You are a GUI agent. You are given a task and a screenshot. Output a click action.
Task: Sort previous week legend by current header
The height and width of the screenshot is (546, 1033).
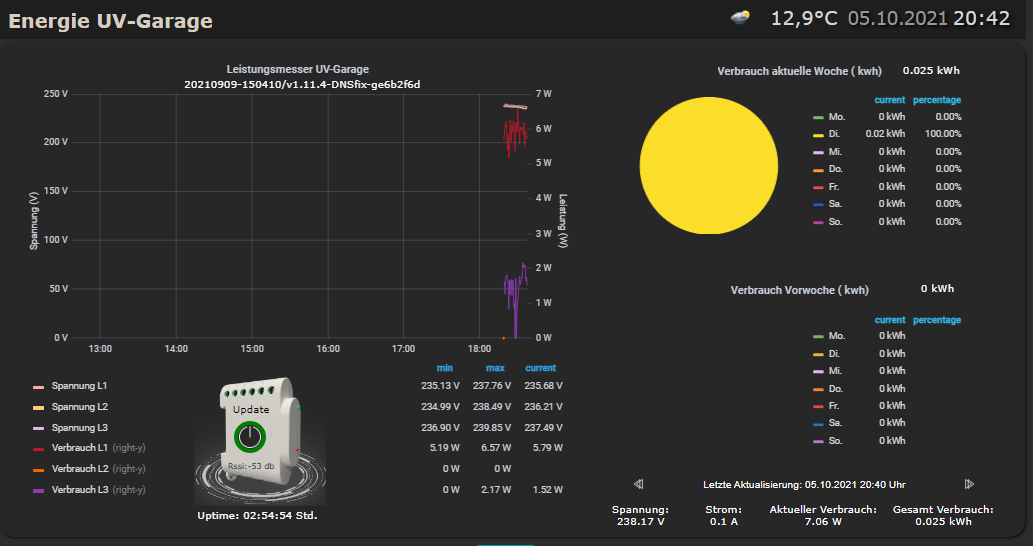coord(889,320)
